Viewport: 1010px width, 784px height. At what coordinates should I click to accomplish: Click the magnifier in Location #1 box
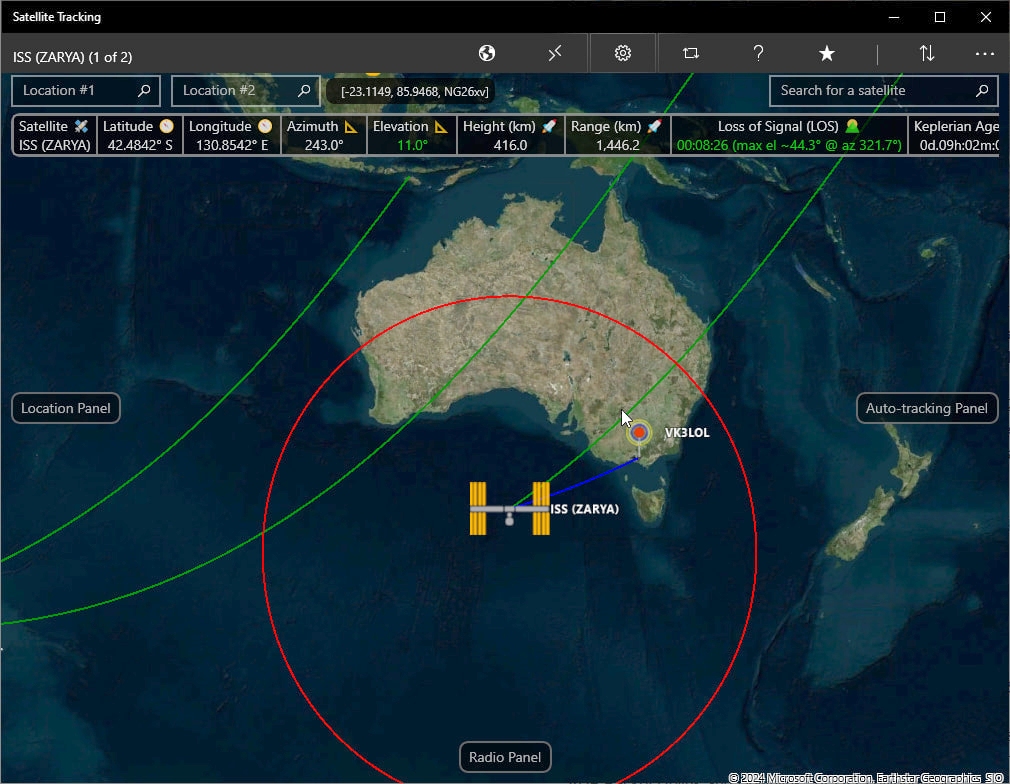pos(144,91)
